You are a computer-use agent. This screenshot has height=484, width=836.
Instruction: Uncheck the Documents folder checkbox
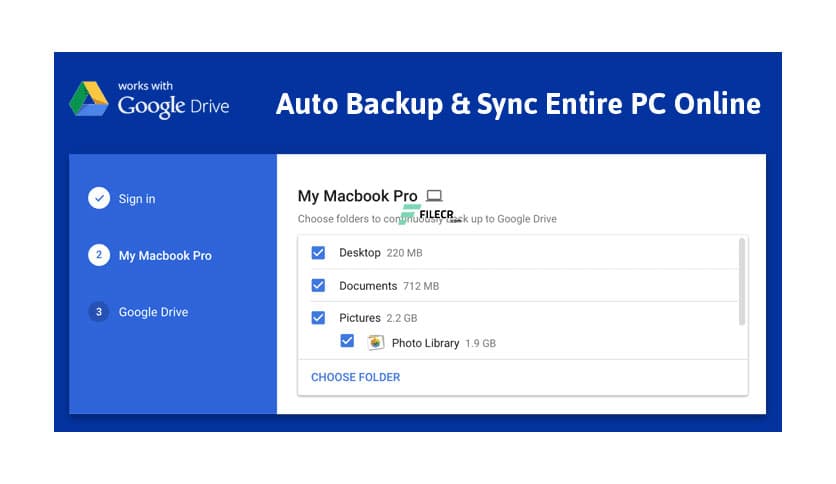[x=318, y=285]
